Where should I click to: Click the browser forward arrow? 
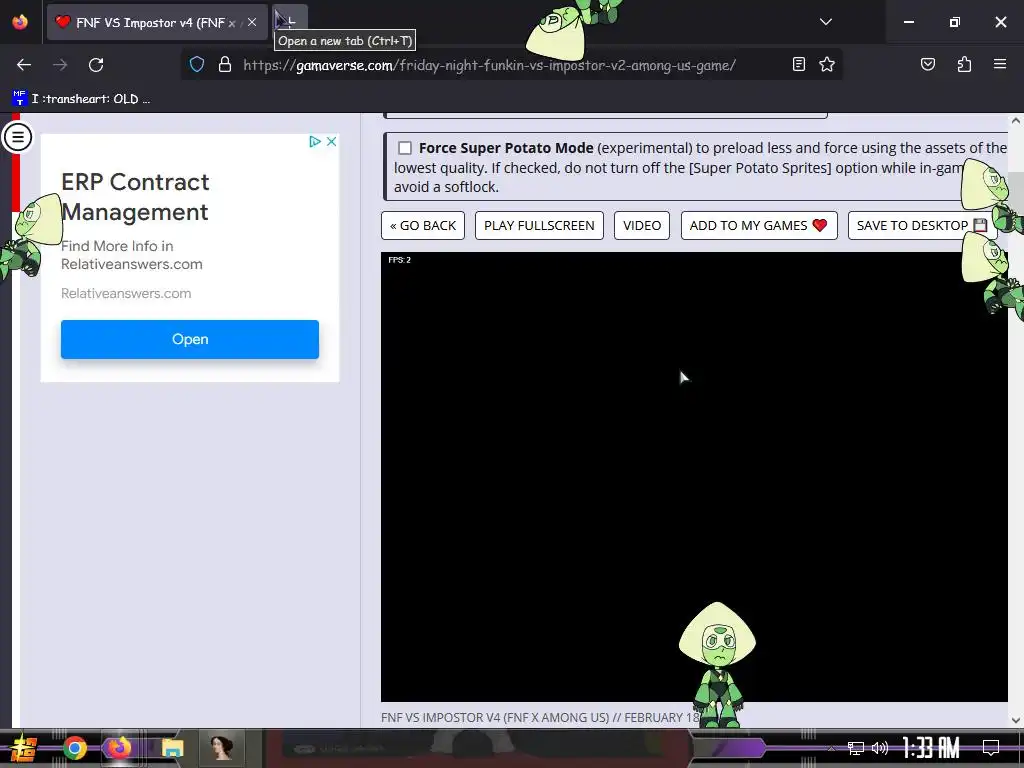click(60, 65)
